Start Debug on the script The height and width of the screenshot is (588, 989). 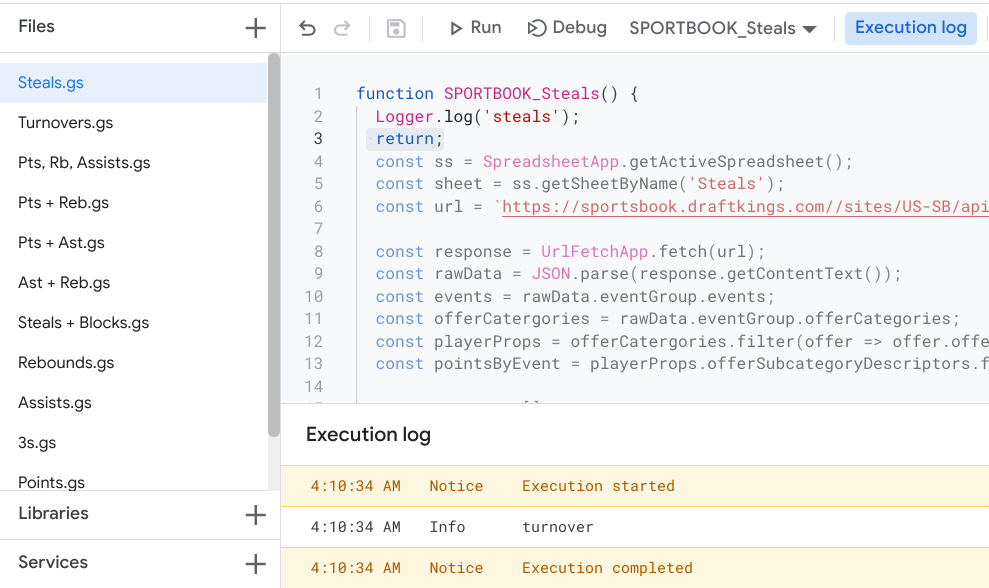pyautogui.click(x=566, y=28)
